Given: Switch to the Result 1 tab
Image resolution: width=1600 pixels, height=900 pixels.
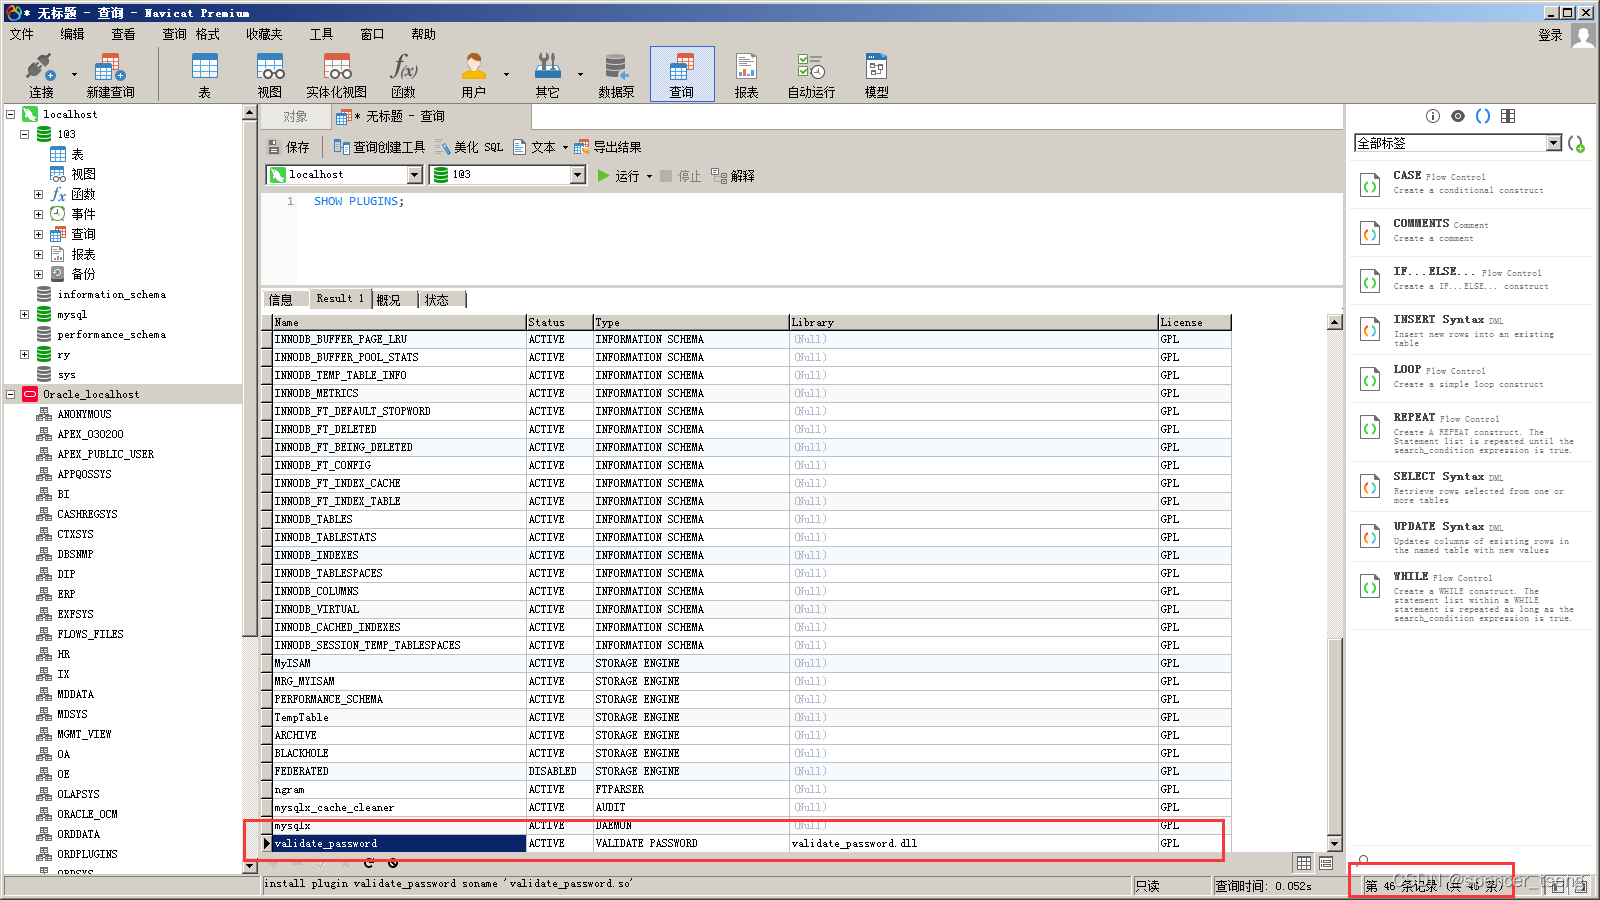Looking at the screenshot, I should tap(339, 298).
